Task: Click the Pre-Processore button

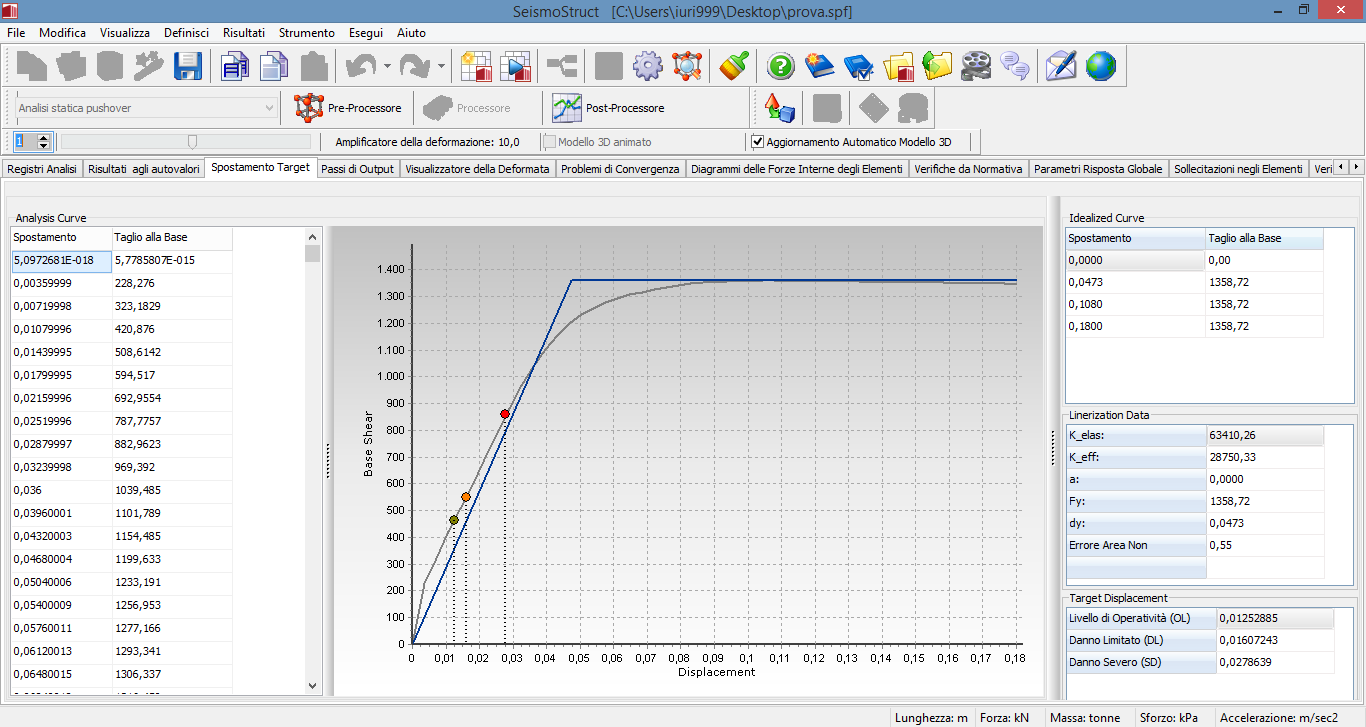Action: click(x=348, y=108)
